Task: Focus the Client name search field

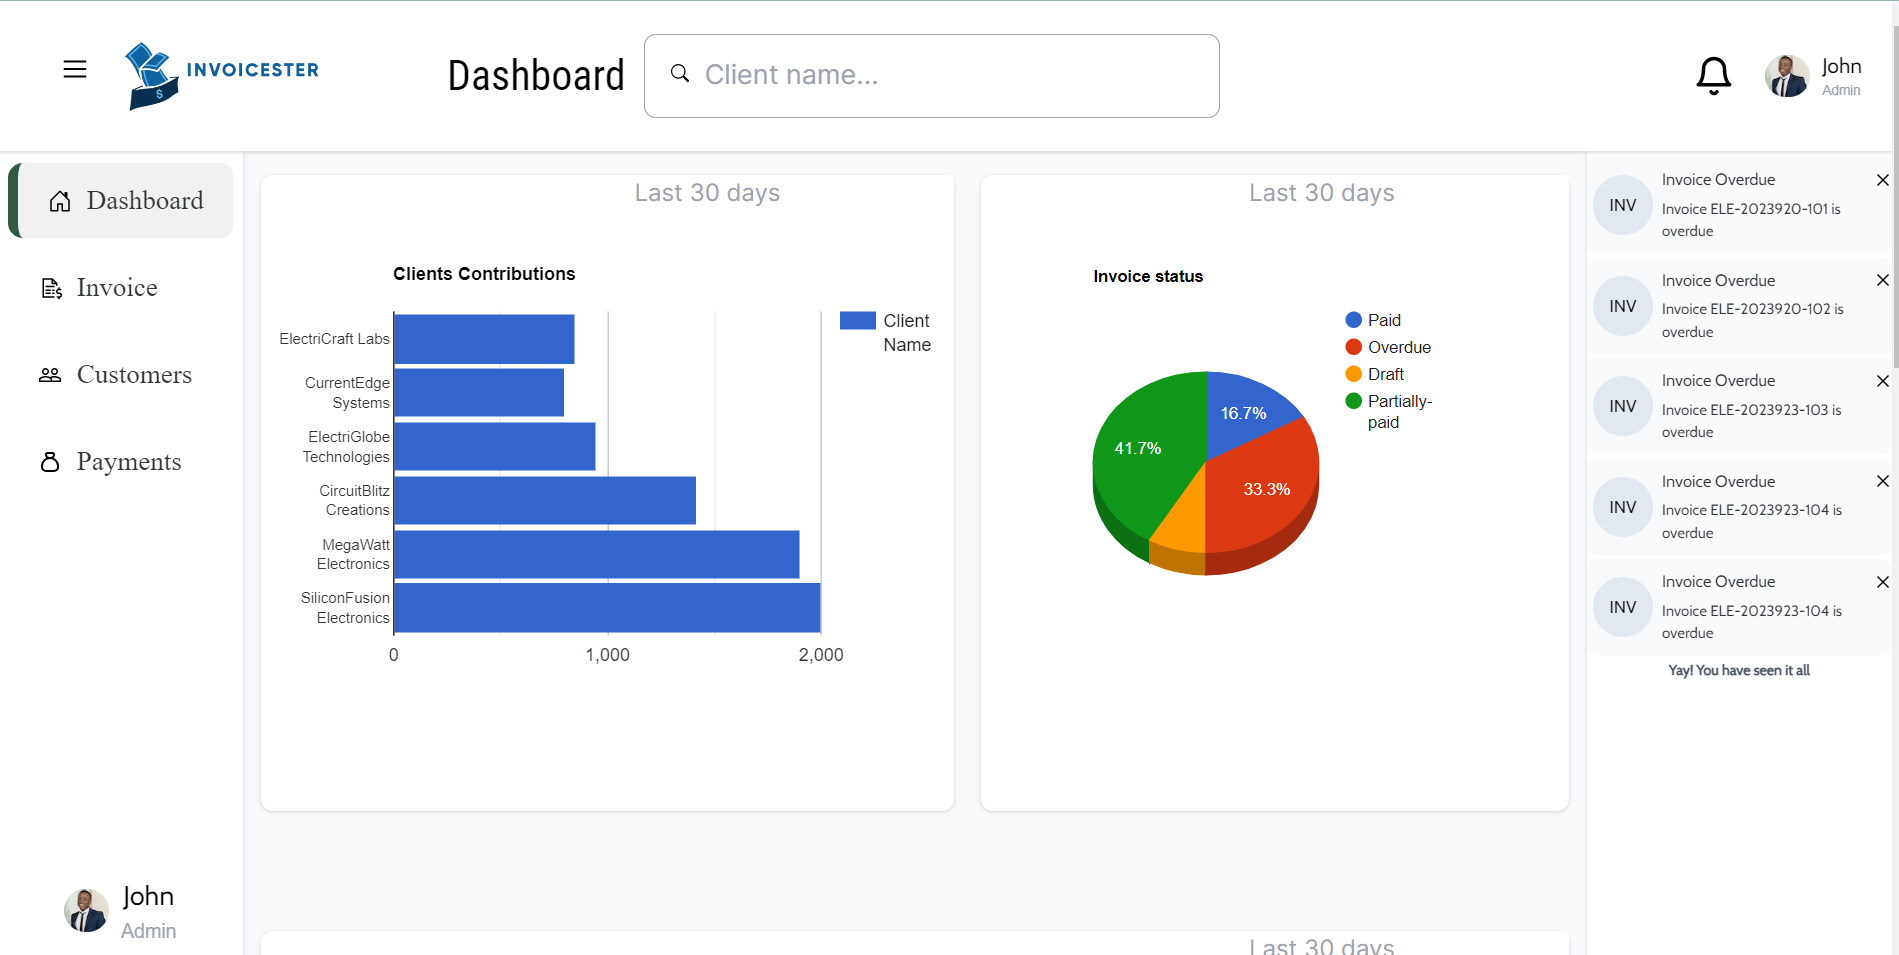Action: pos(932,76)
